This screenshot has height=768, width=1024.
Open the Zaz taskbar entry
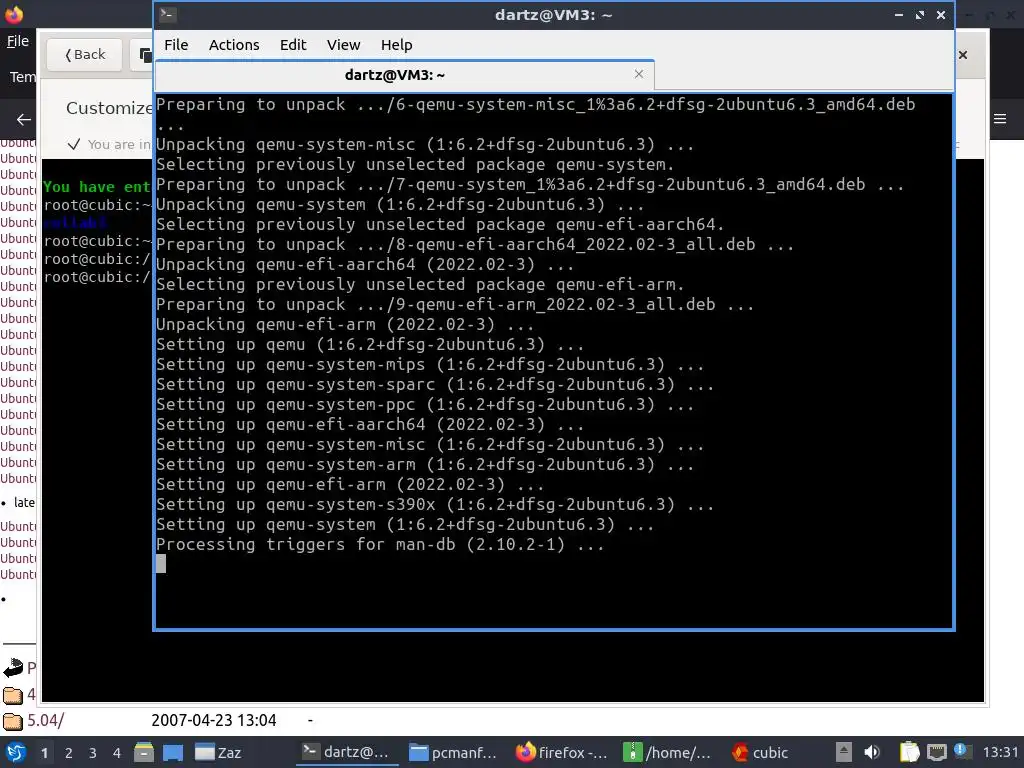click(218, 752)
